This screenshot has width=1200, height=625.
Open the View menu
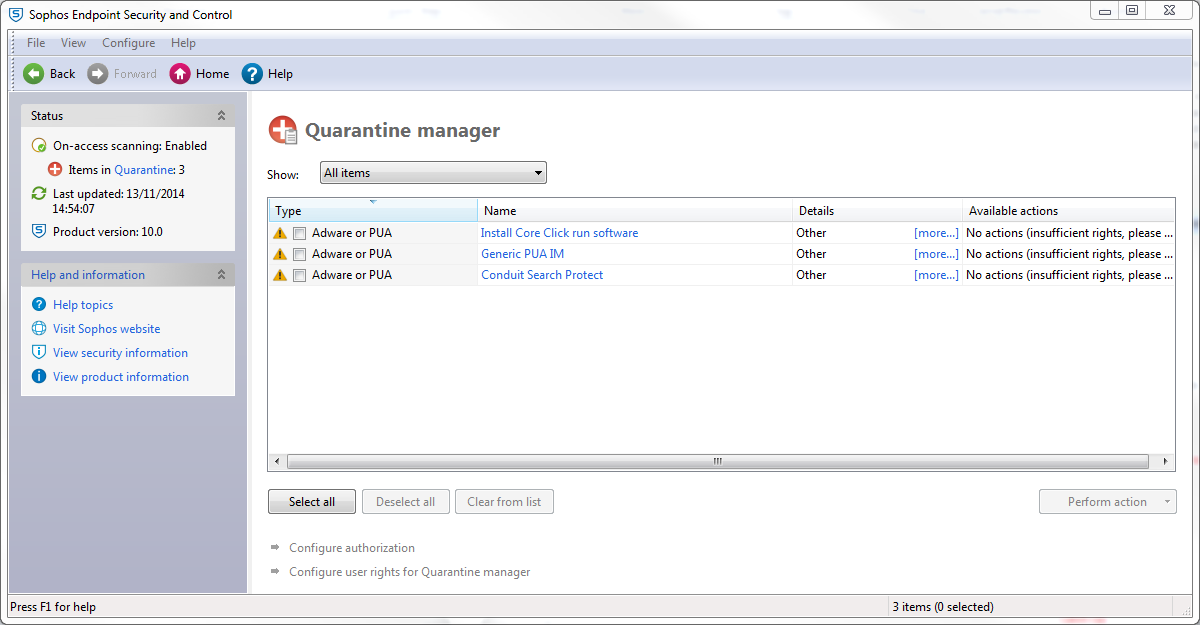[73, 43]
